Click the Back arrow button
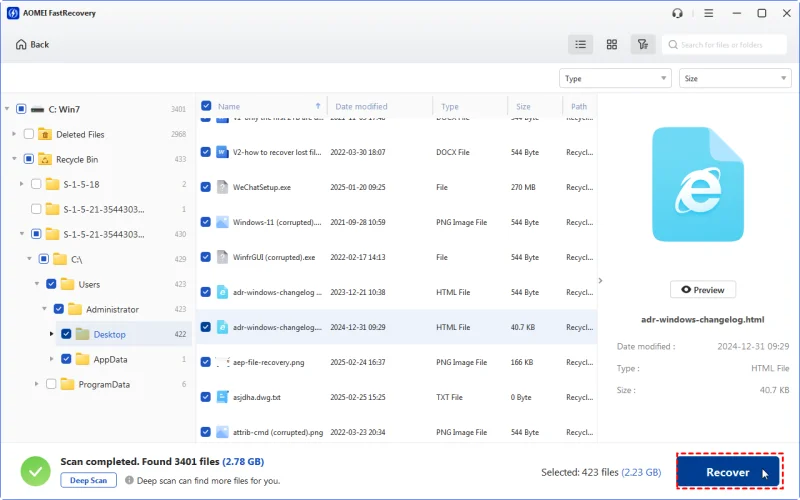800x500 pixels. [32, 45]
